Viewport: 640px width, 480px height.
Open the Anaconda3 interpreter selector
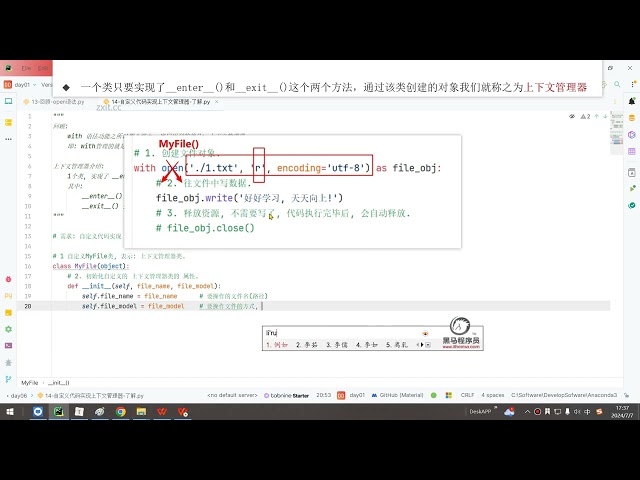[x=564, y=395]
